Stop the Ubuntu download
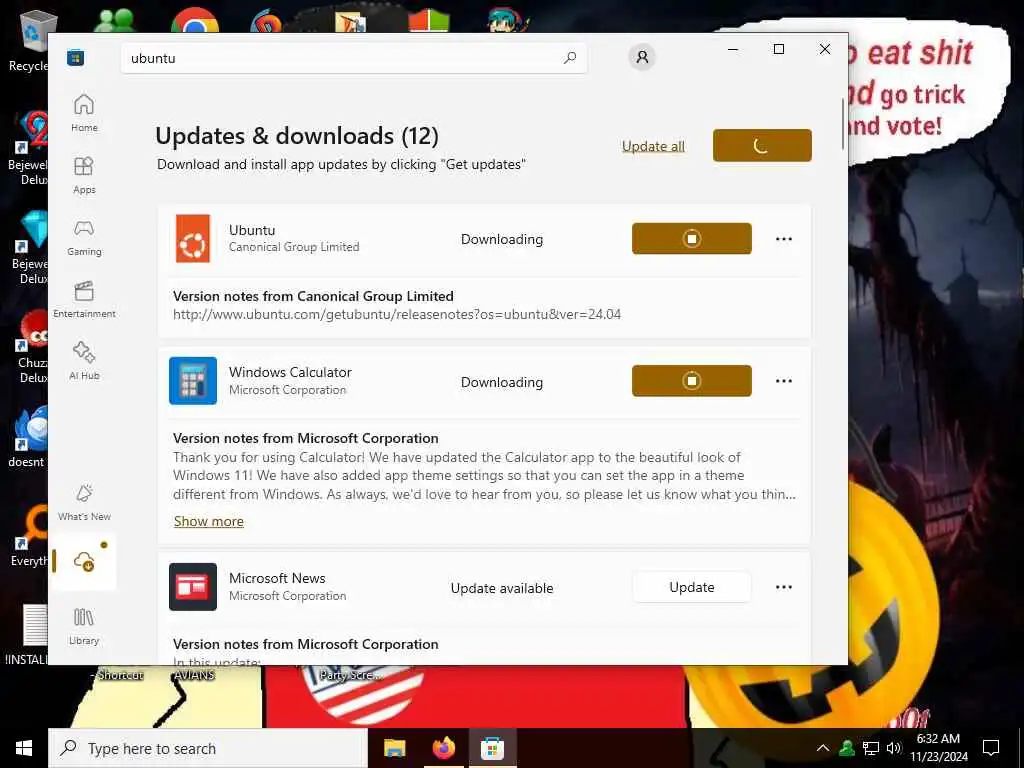The image size is (1024, 768). click(692, 238)
